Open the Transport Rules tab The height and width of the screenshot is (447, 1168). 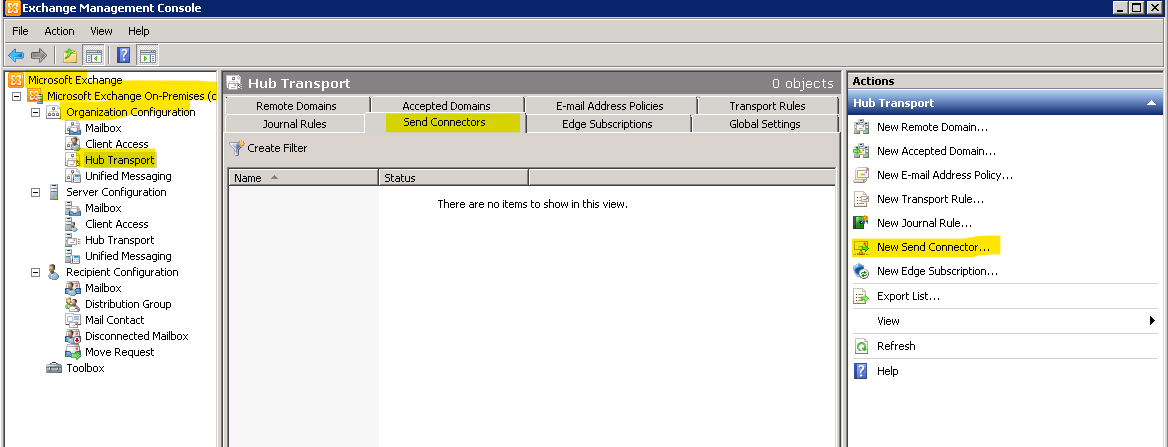pyautogui.click(x=767, y=106)
